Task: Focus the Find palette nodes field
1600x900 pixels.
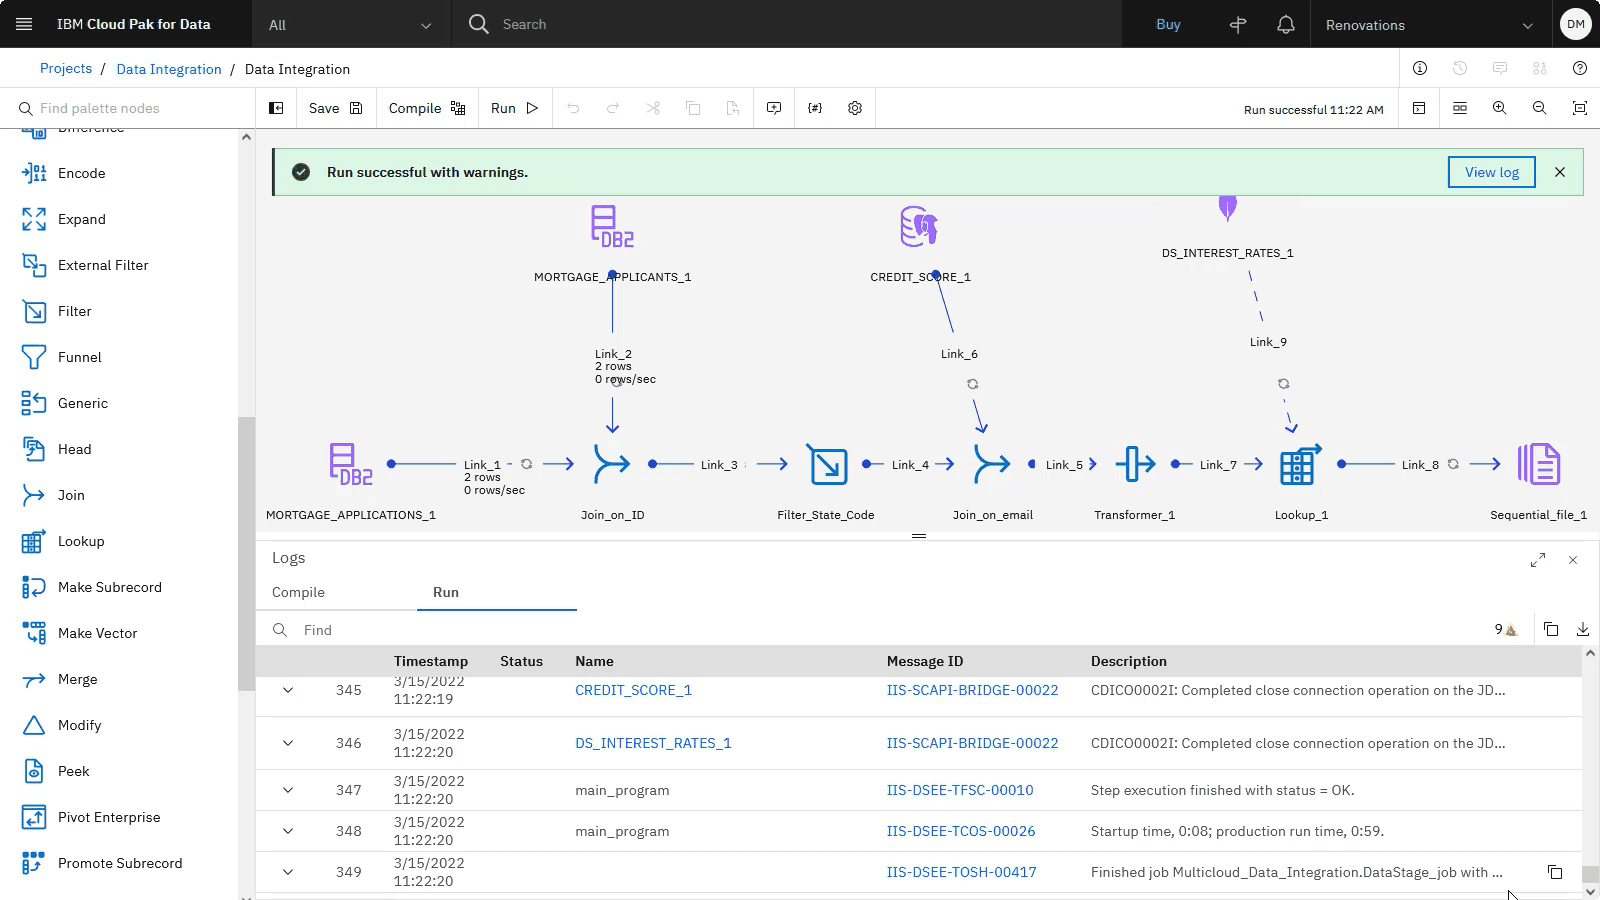Action: 128,108
